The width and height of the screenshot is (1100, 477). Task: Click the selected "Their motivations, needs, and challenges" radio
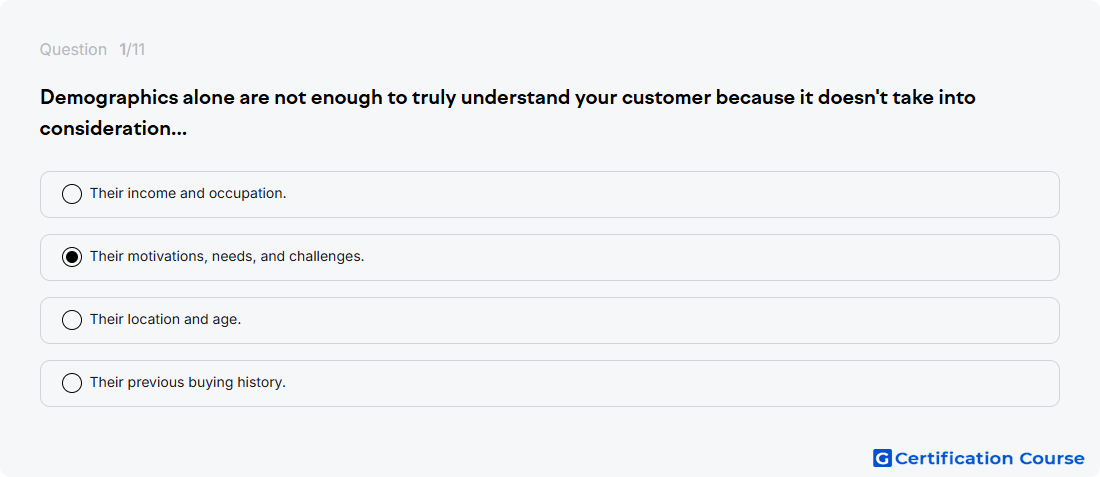coord(72,257)
